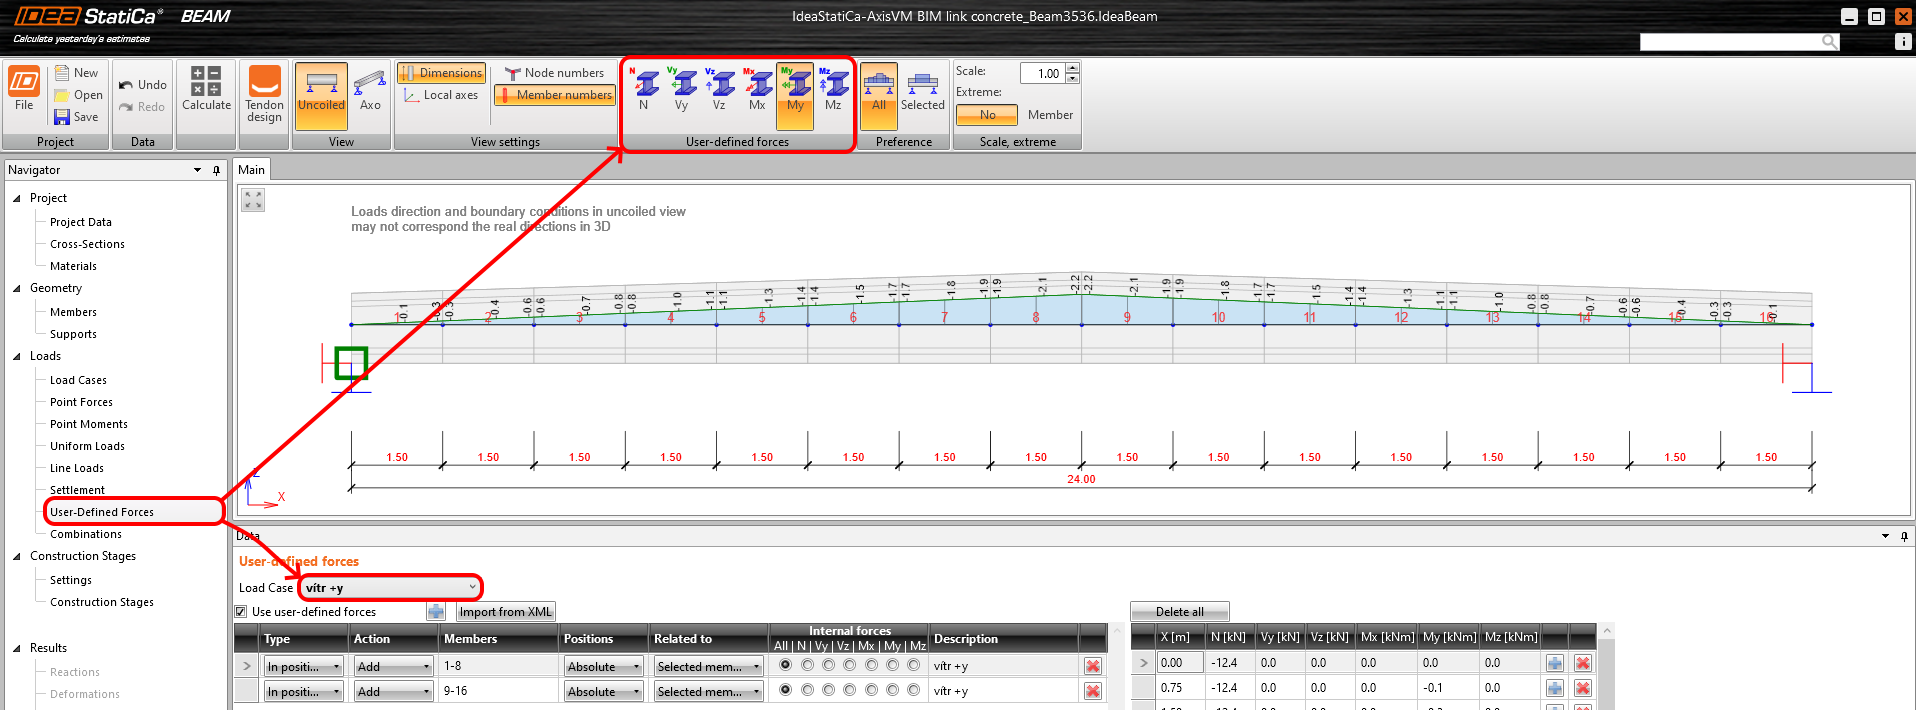Collapse the Loads tree node

(17, 356)
